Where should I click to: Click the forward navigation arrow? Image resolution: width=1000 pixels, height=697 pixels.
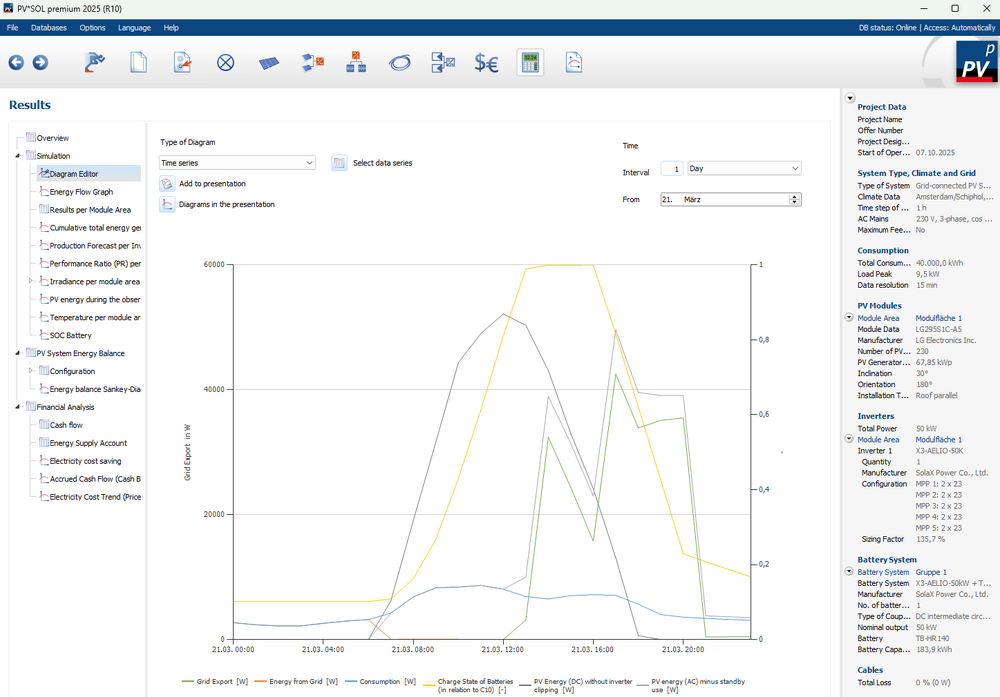pyautogui.click(x=40, y=63)
